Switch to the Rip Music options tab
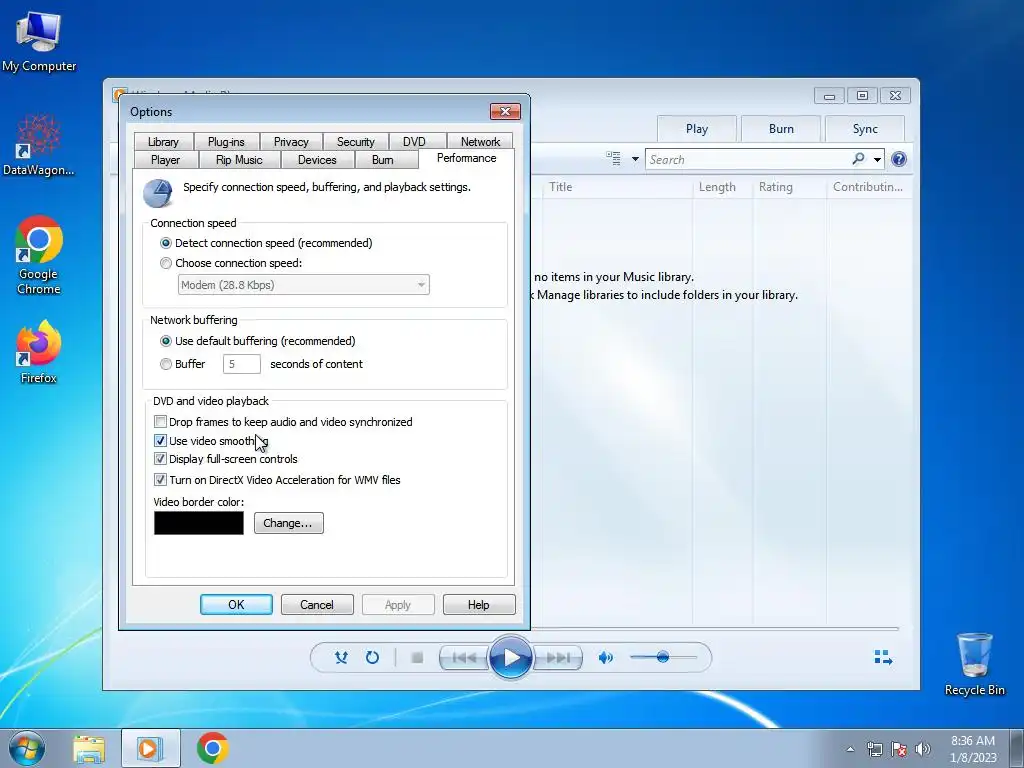 click(x=239, y=160)
